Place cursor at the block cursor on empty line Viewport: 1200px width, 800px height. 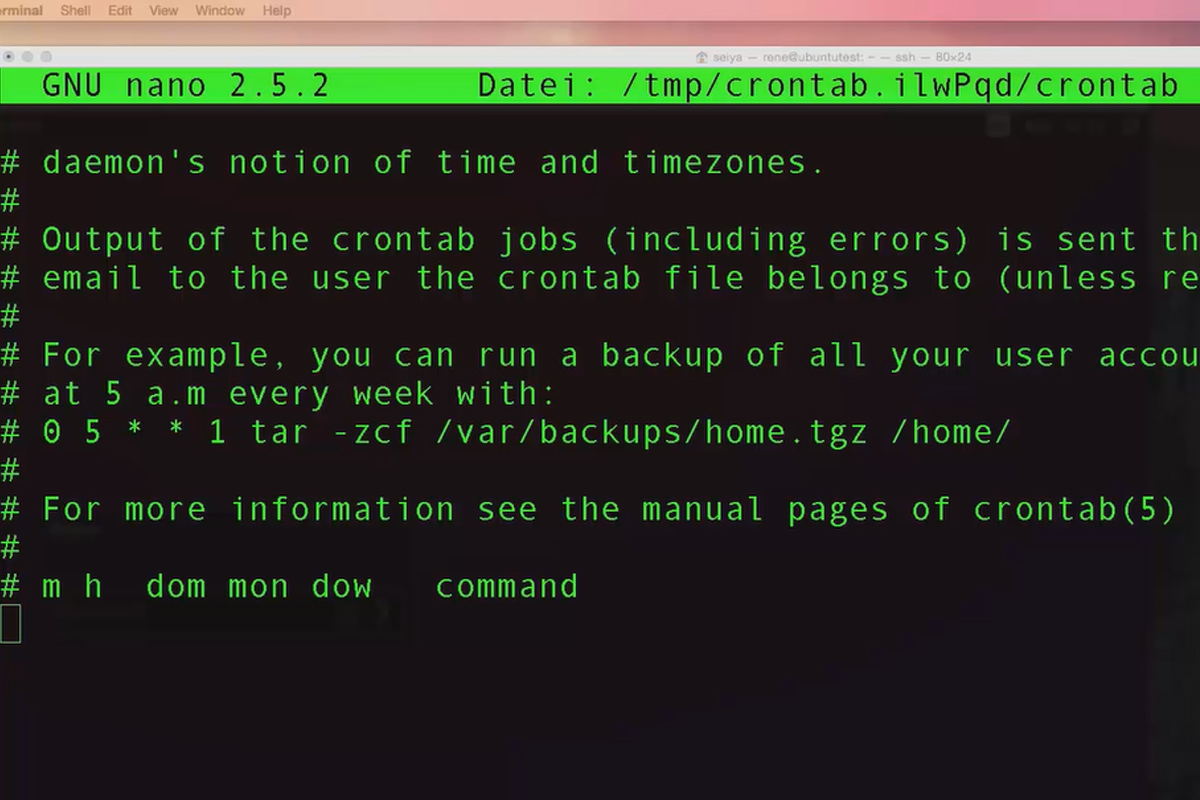pos(10,623)
